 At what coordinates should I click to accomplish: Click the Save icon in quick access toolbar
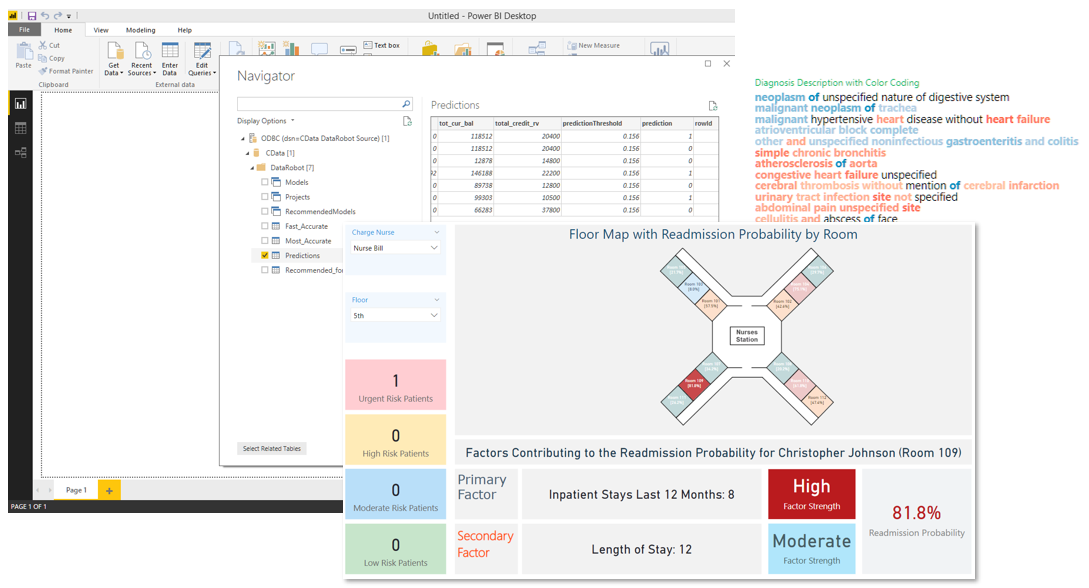click(x=32, y=15)
